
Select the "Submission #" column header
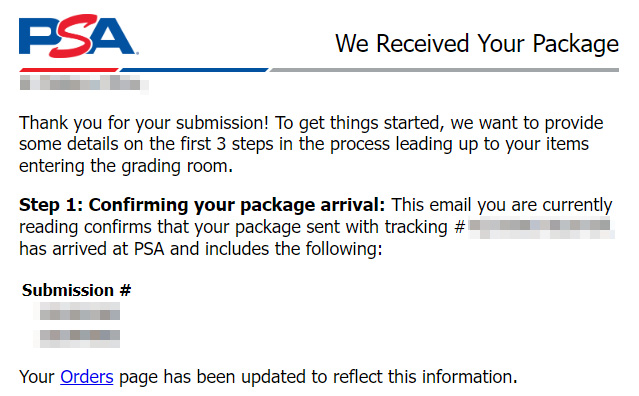tap(77, 290)
